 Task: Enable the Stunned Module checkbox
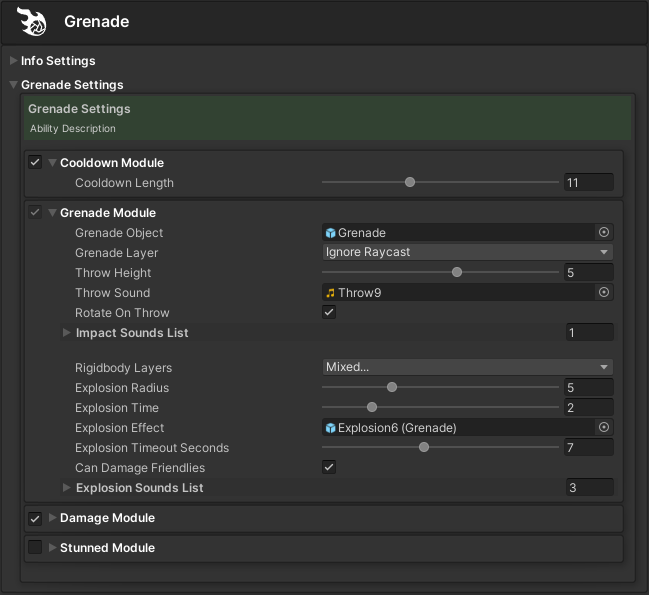(35, 548)
